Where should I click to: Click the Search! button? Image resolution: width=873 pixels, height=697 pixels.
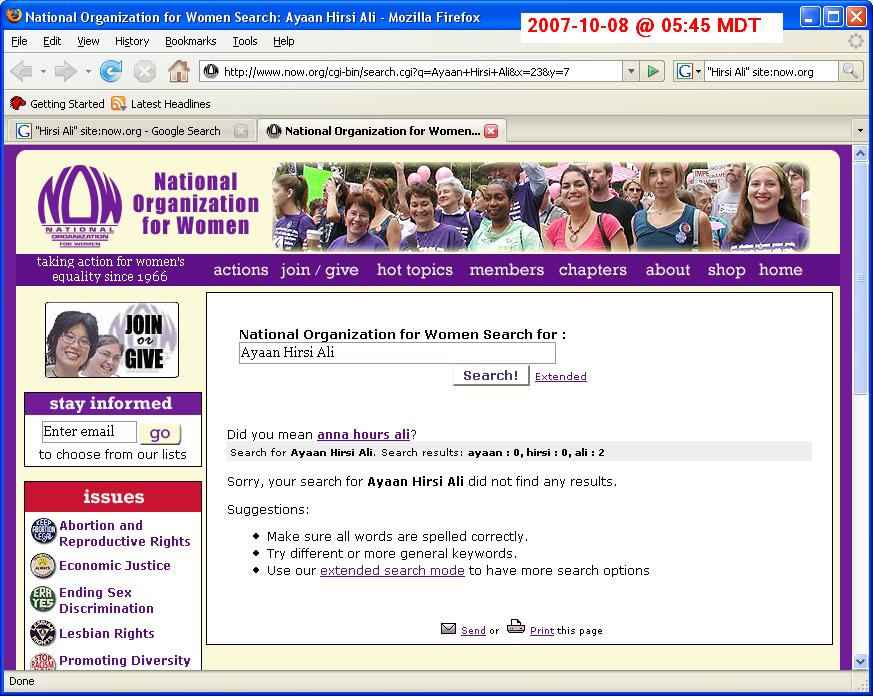click(x=491, y=376)
